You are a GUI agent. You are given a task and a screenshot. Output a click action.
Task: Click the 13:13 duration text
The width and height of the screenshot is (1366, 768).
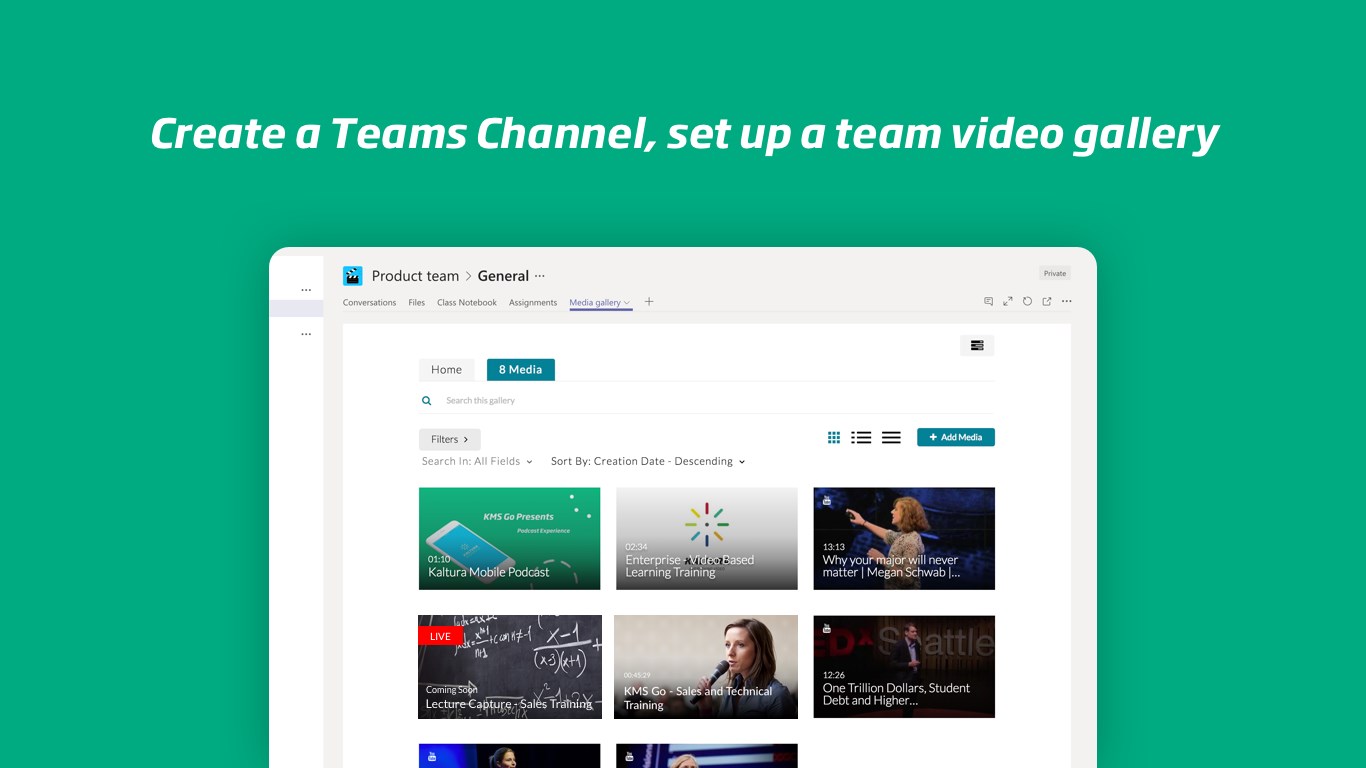tap(834, 547)
